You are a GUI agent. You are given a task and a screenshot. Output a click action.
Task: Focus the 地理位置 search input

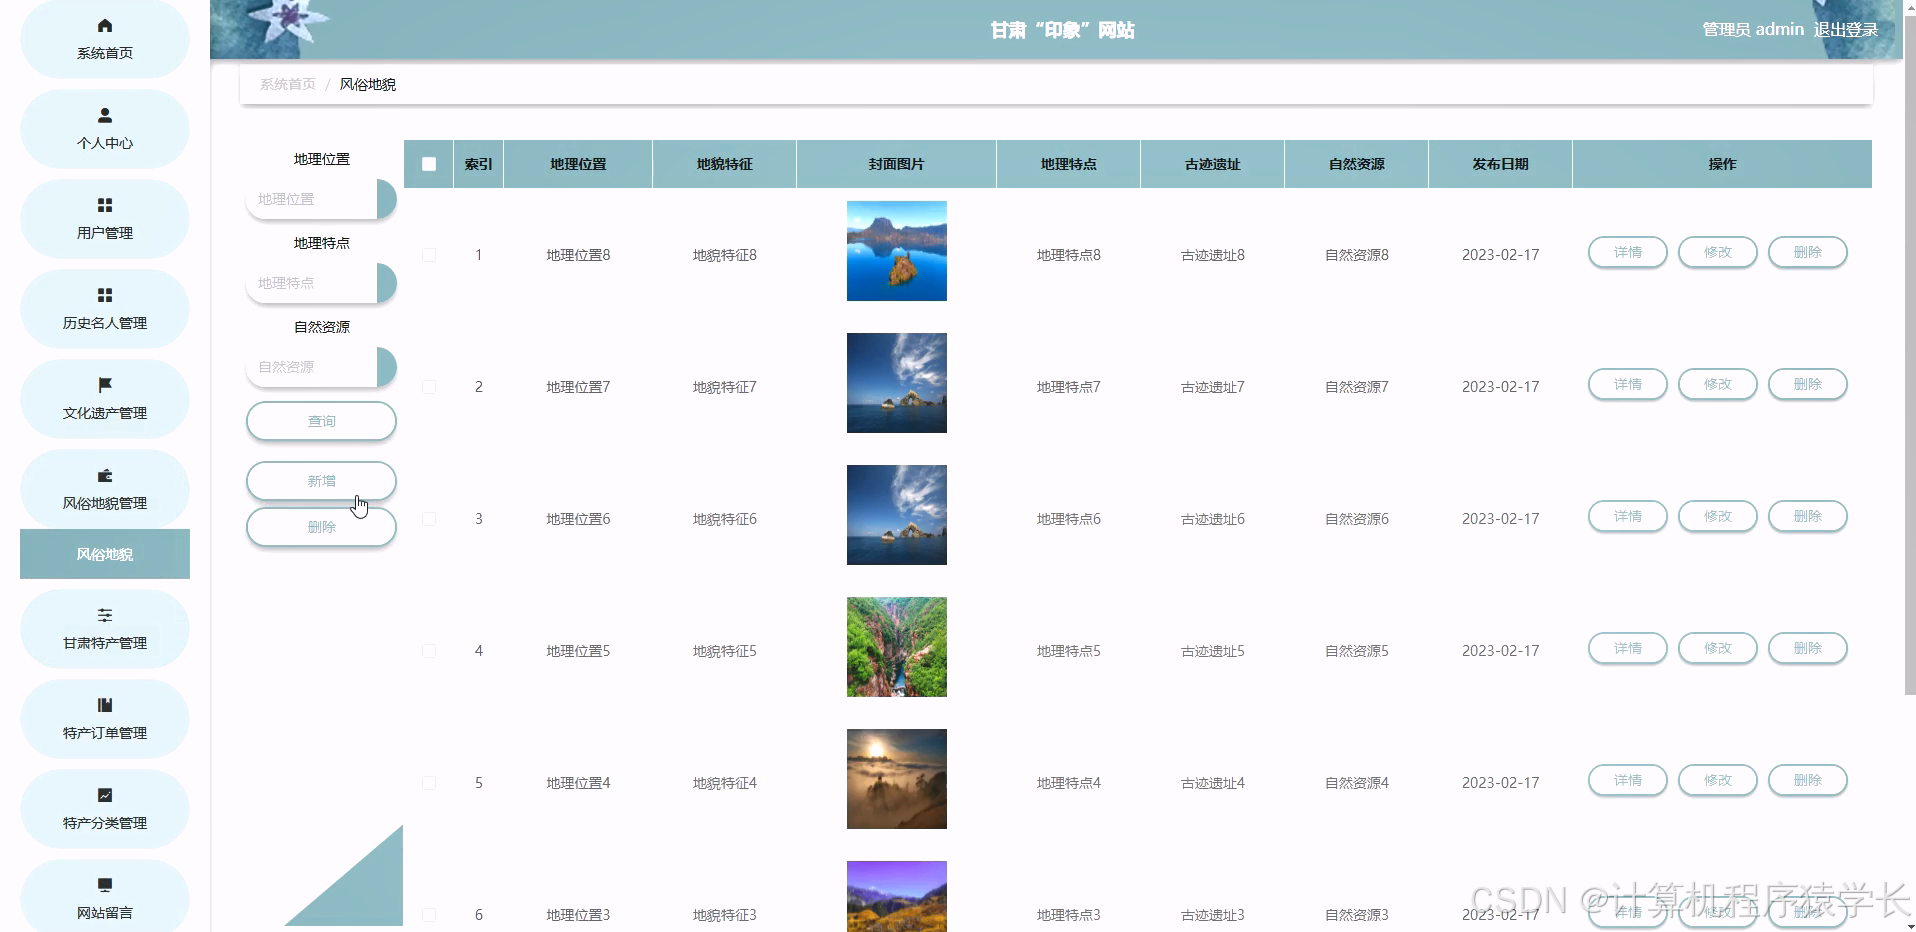click(312, 199)
